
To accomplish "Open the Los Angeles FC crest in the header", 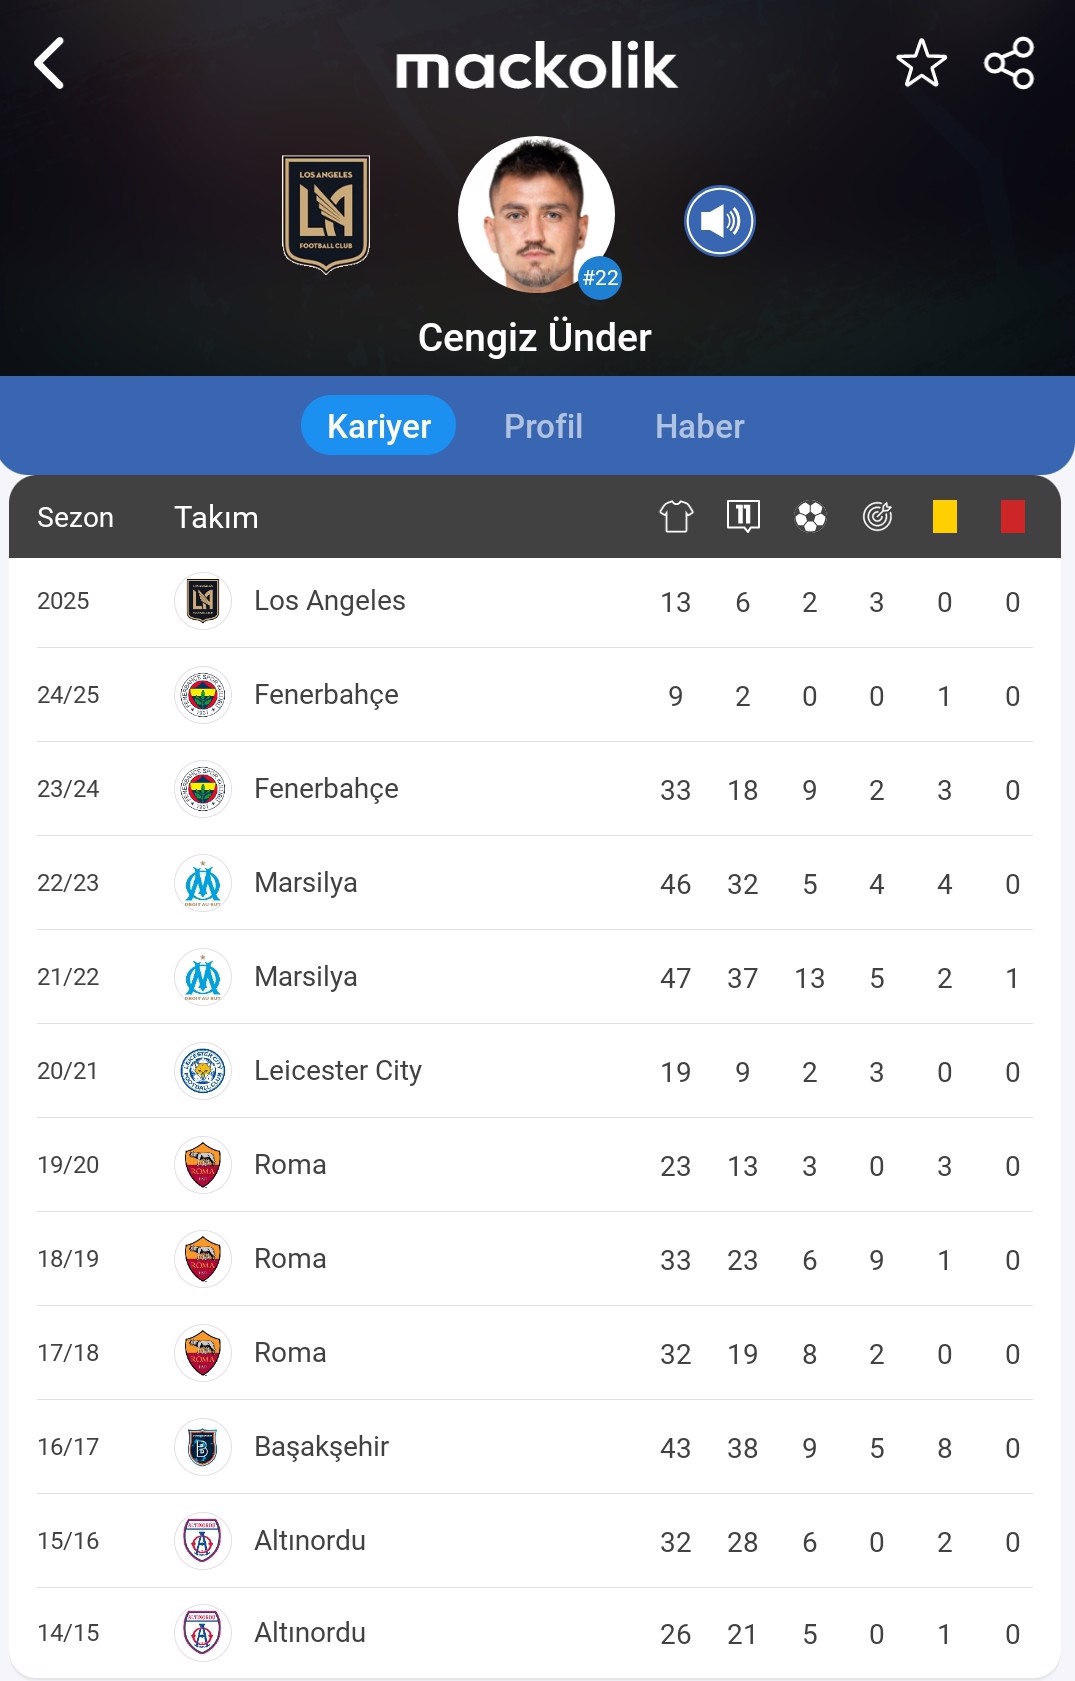I will (x=326, y=214).
